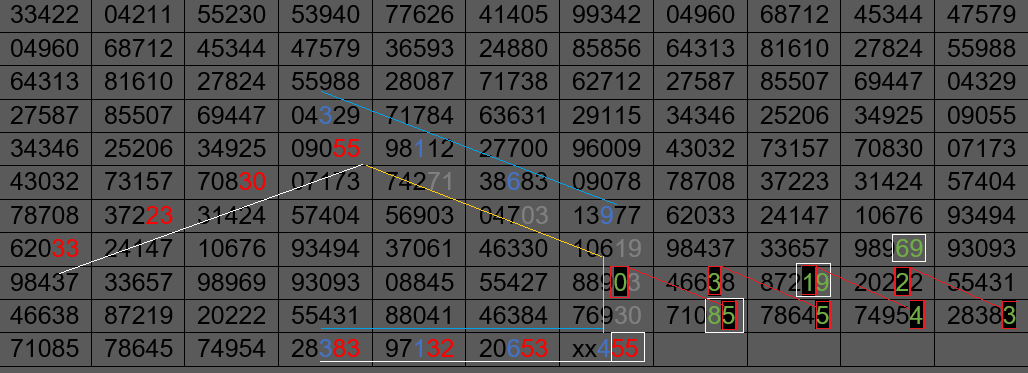Select the cell showing 77626
Image resolution: width=1028 pixels, height=373 pixels.
pos(419,14)
